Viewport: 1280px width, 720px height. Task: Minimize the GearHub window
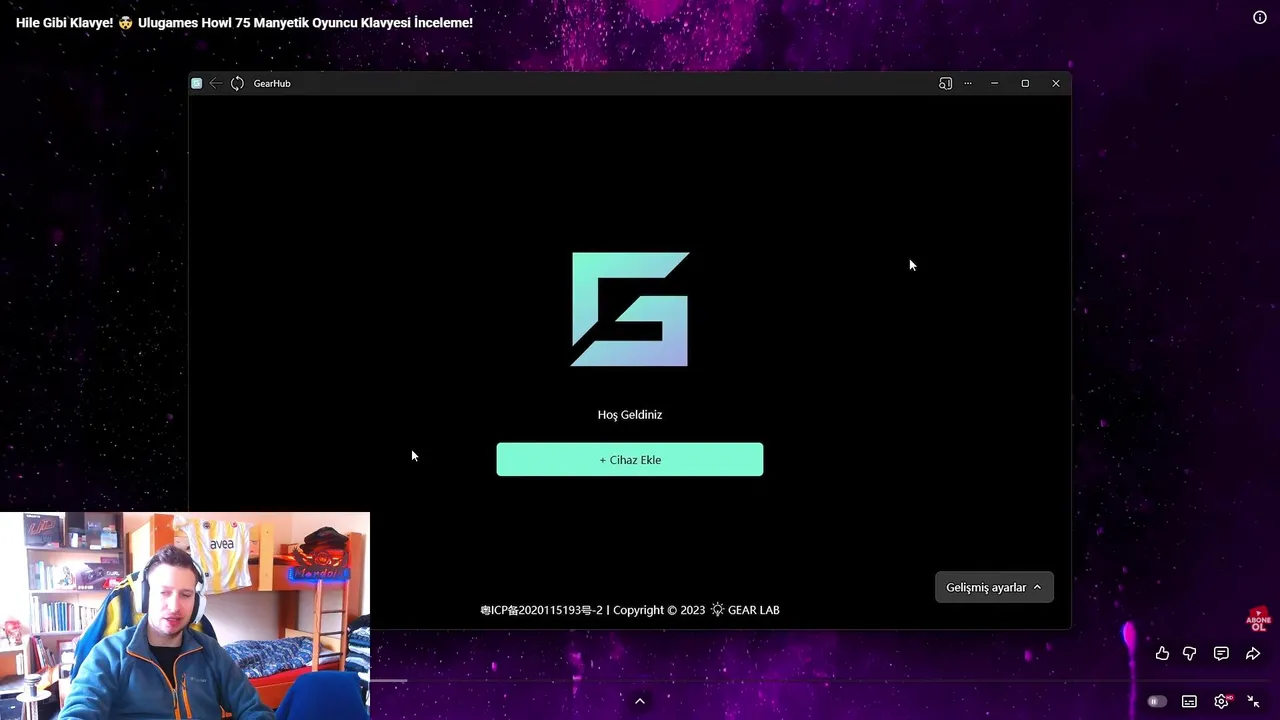[994, 83]
